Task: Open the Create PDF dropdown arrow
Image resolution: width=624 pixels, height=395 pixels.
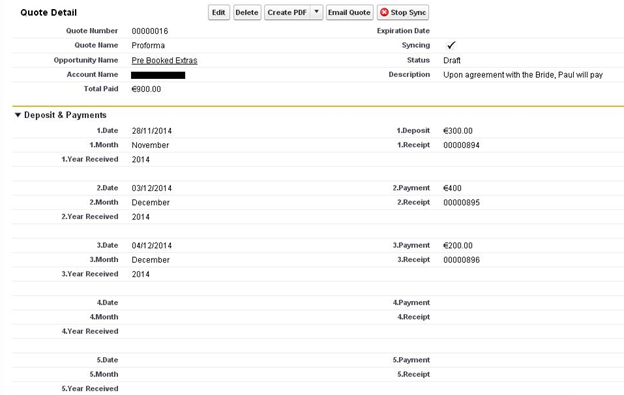Action: (x=316, y=12)
